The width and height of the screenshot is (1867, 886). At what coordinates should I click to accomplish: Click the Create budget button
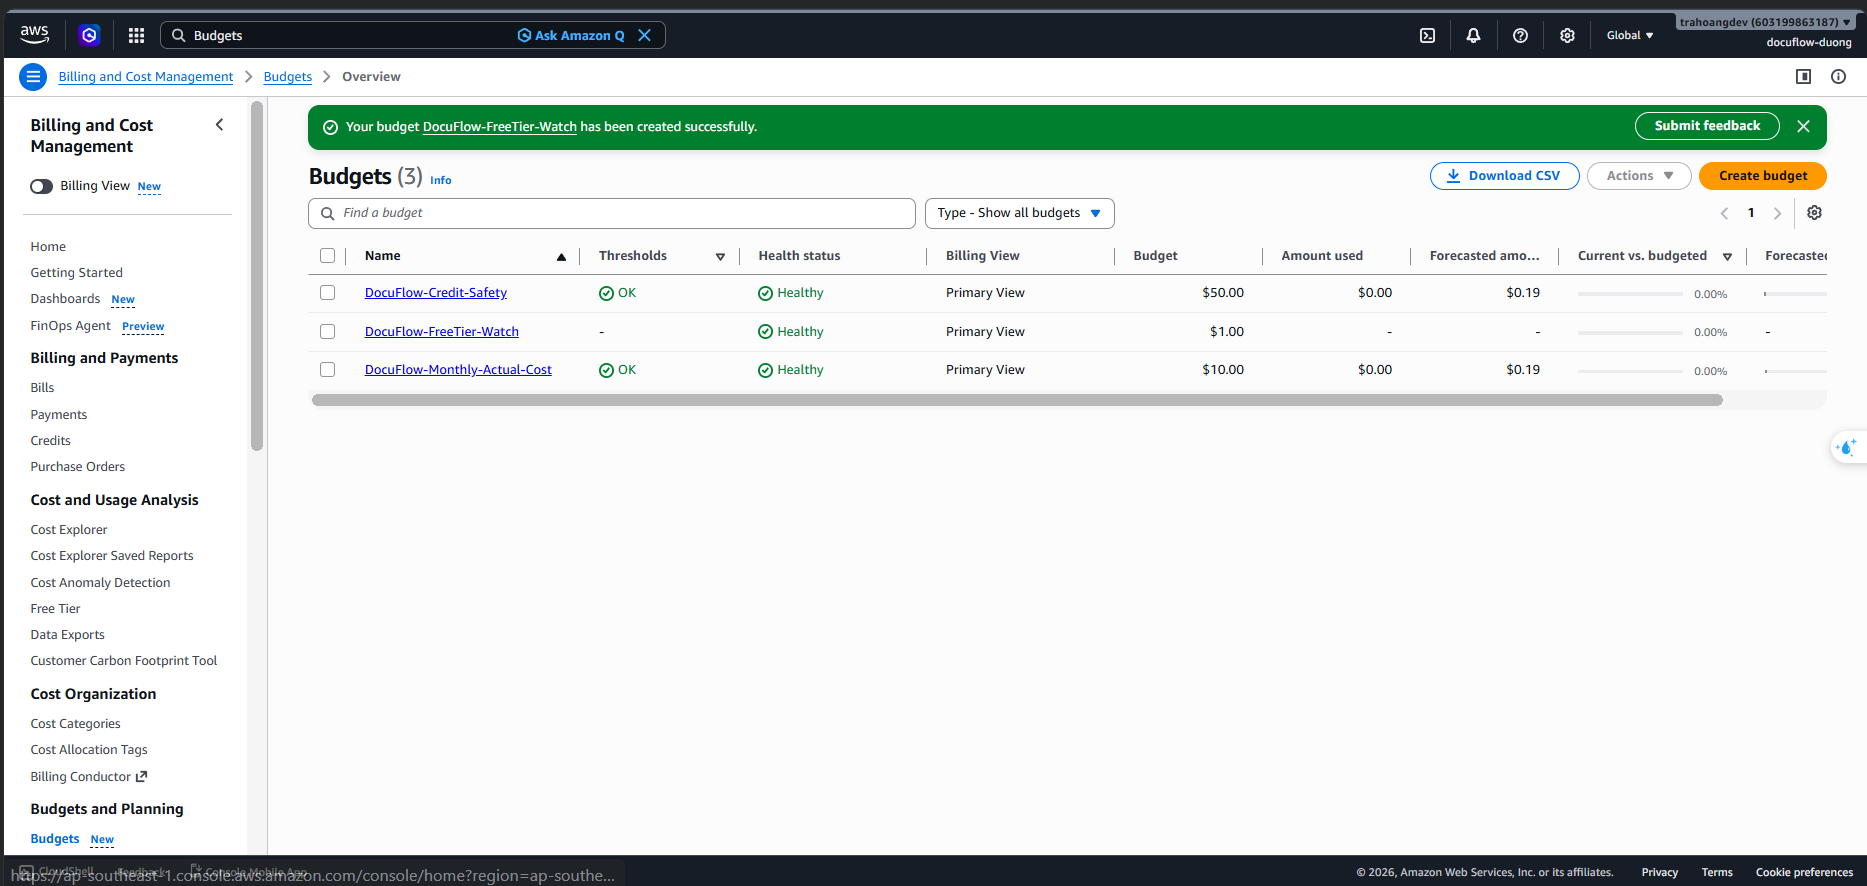tap(1763, 176)
